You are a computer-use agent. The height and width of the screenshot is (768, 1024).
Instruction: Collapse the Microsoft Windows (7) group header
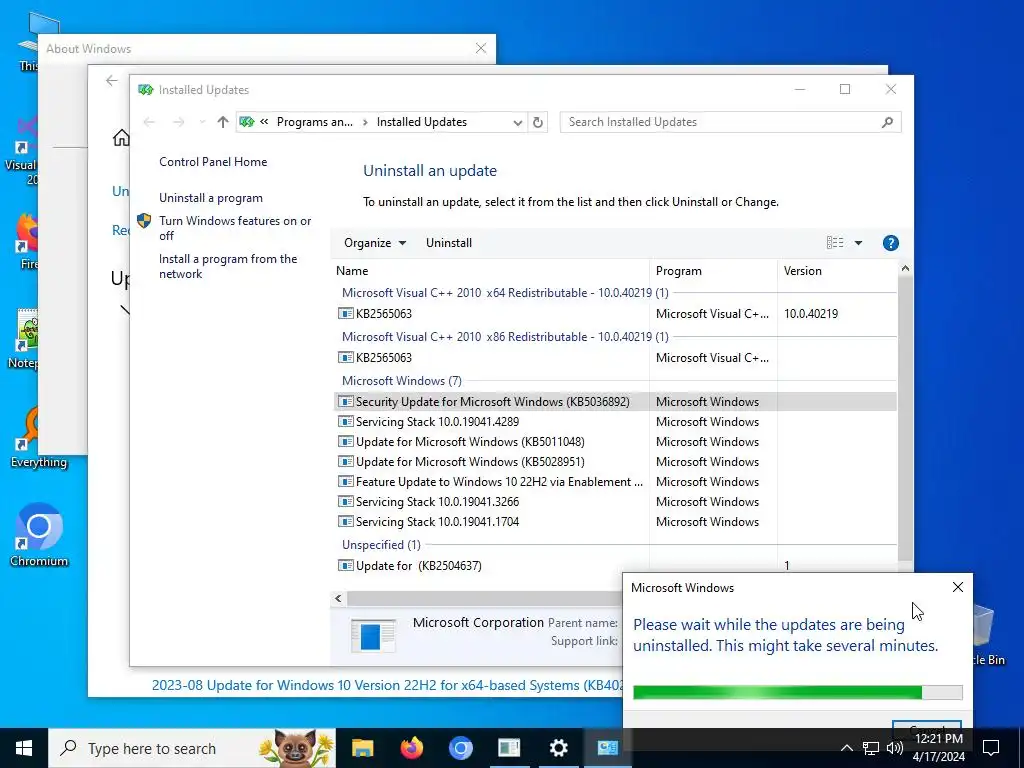(x=402, y=381)
